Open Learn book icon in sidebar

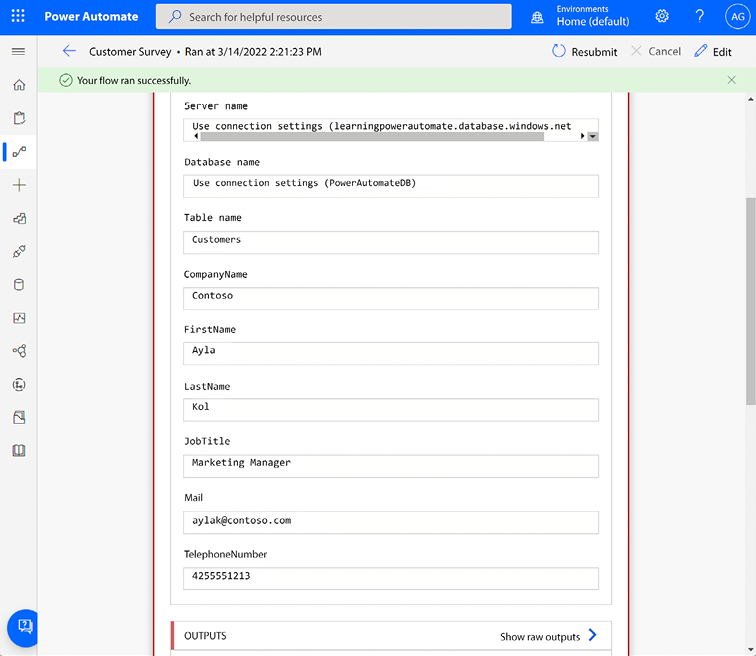point(19,451)
